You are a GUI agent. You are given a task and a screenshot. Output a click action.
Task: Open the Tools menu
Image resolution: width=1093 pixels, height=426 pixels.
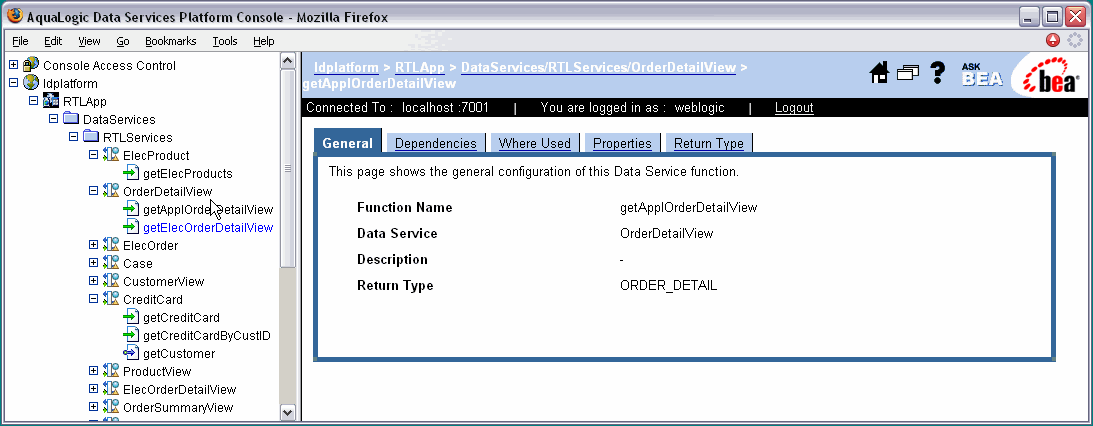tap(225, 41)
